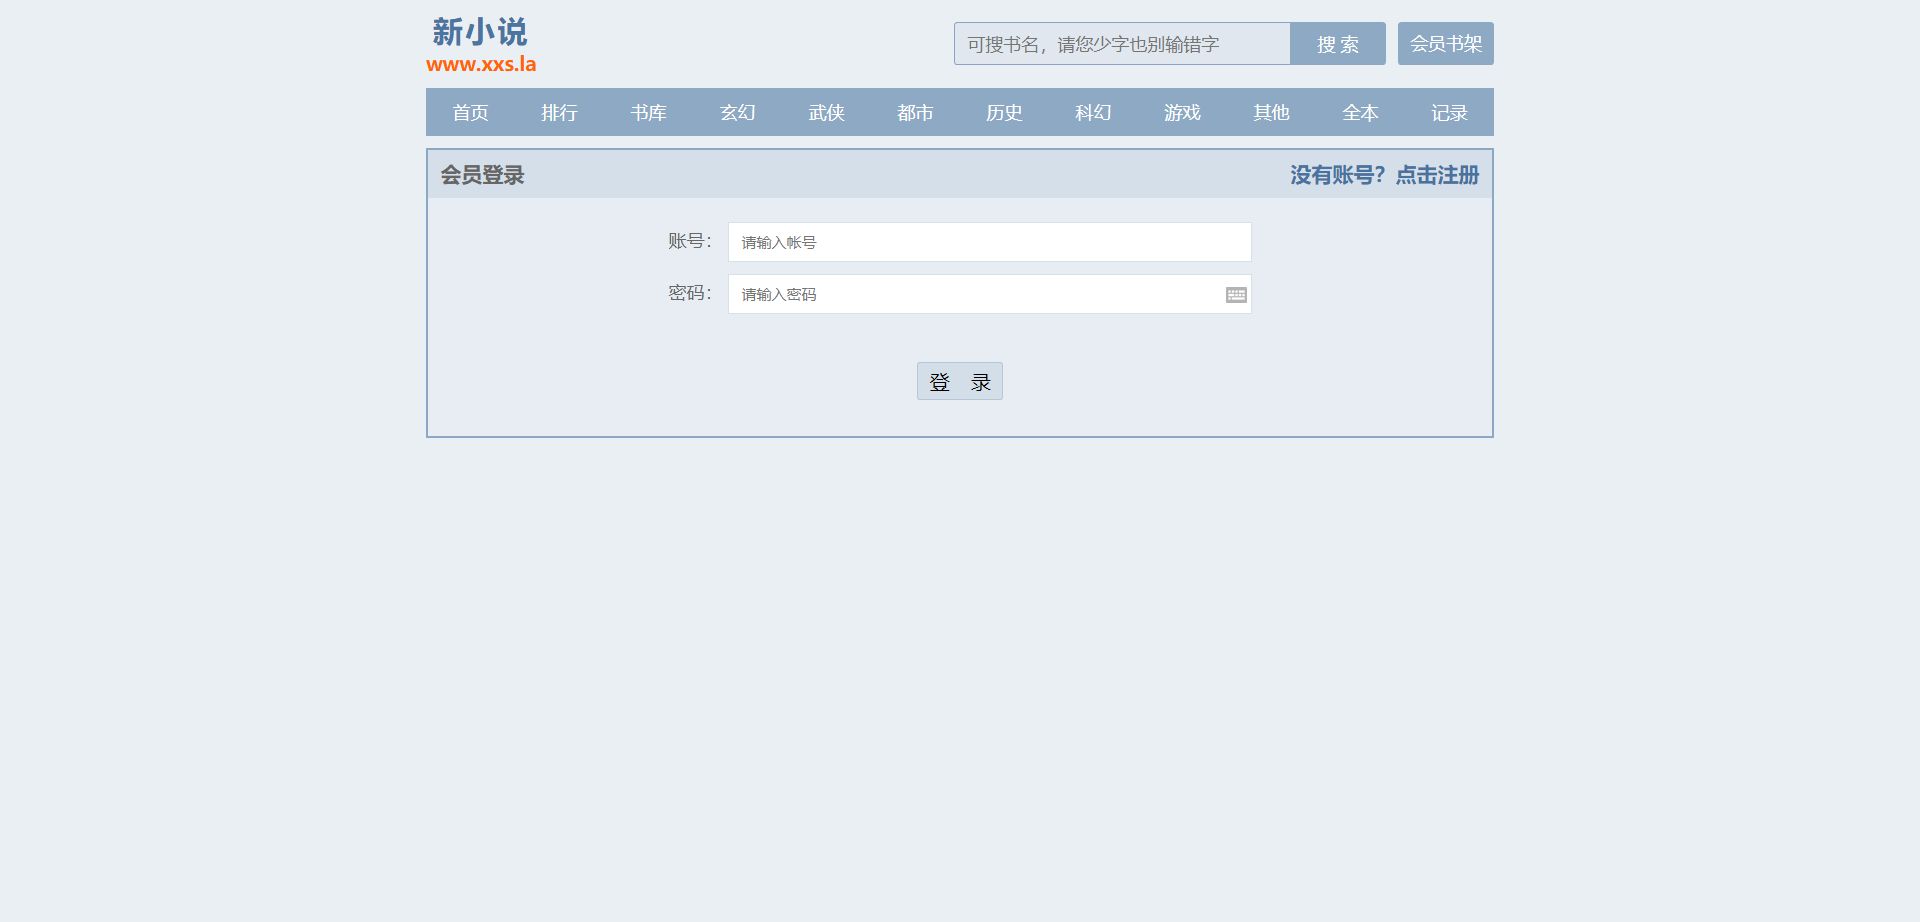Open the 会员书架 member bookshelf
1920x922 pixels.
coord(1445,44)
